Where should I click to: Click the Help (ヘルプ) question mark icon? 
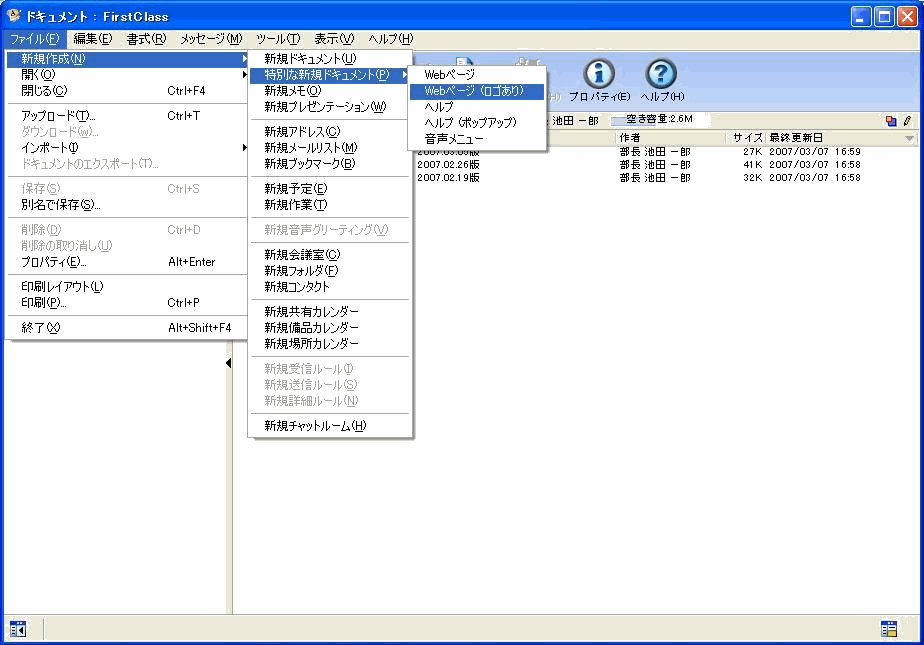tap(661, 74)
